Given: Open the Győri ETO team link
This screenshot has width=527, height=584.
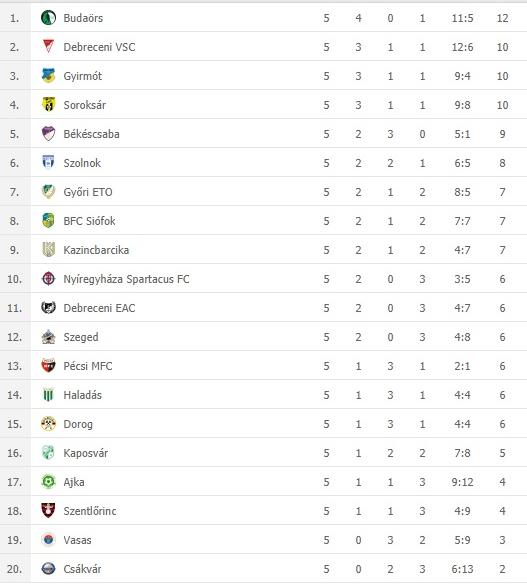Looking at the screenshot, I should pos(88,192).
